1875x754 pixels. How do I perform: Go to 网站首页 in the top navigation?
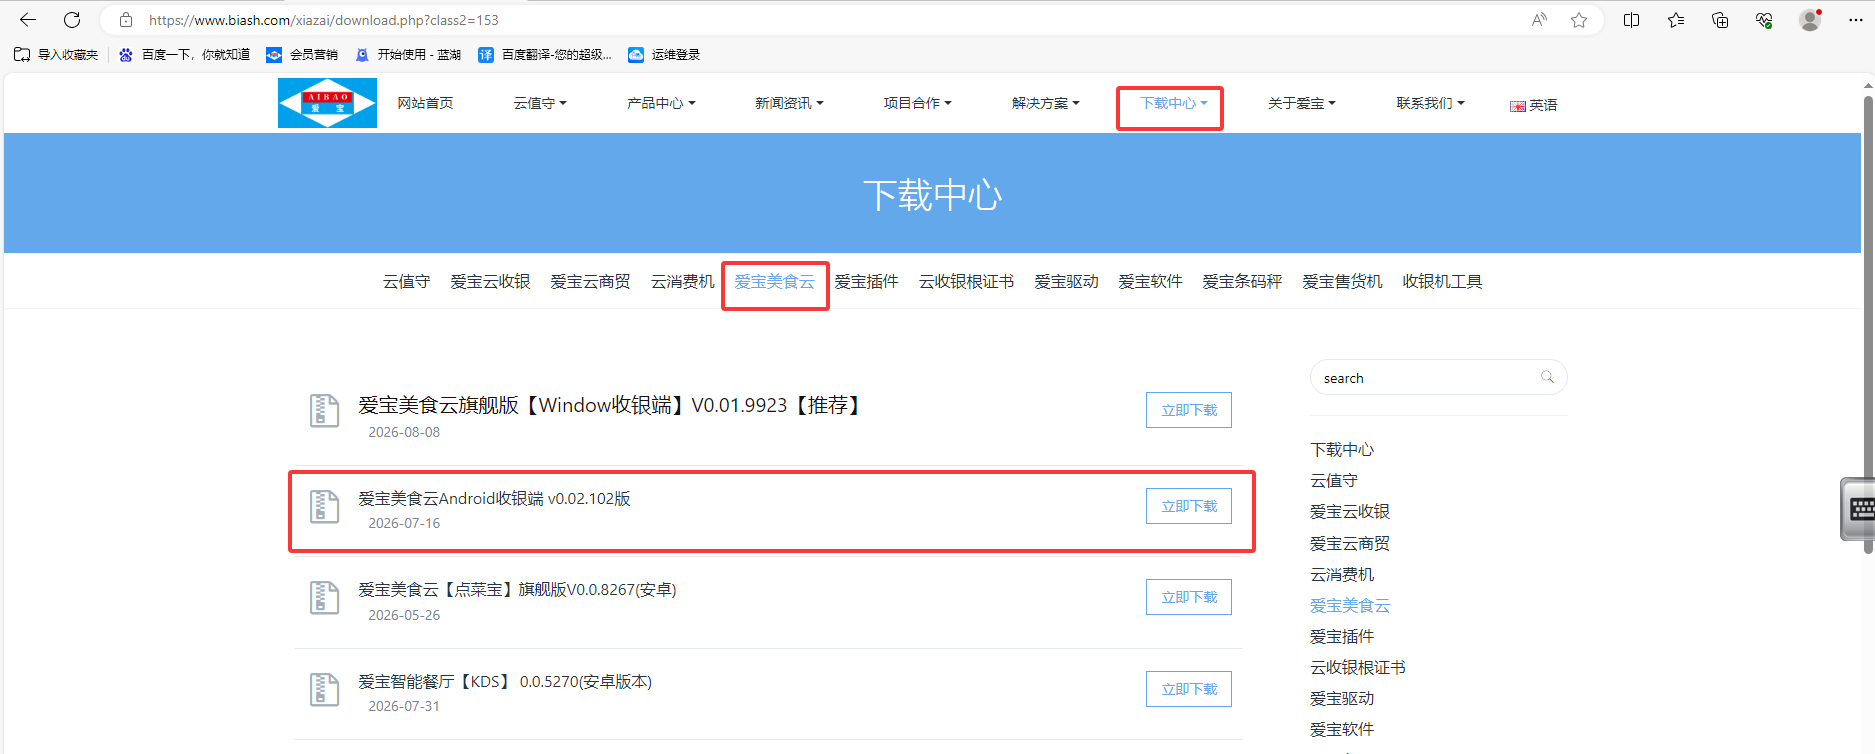425,103
